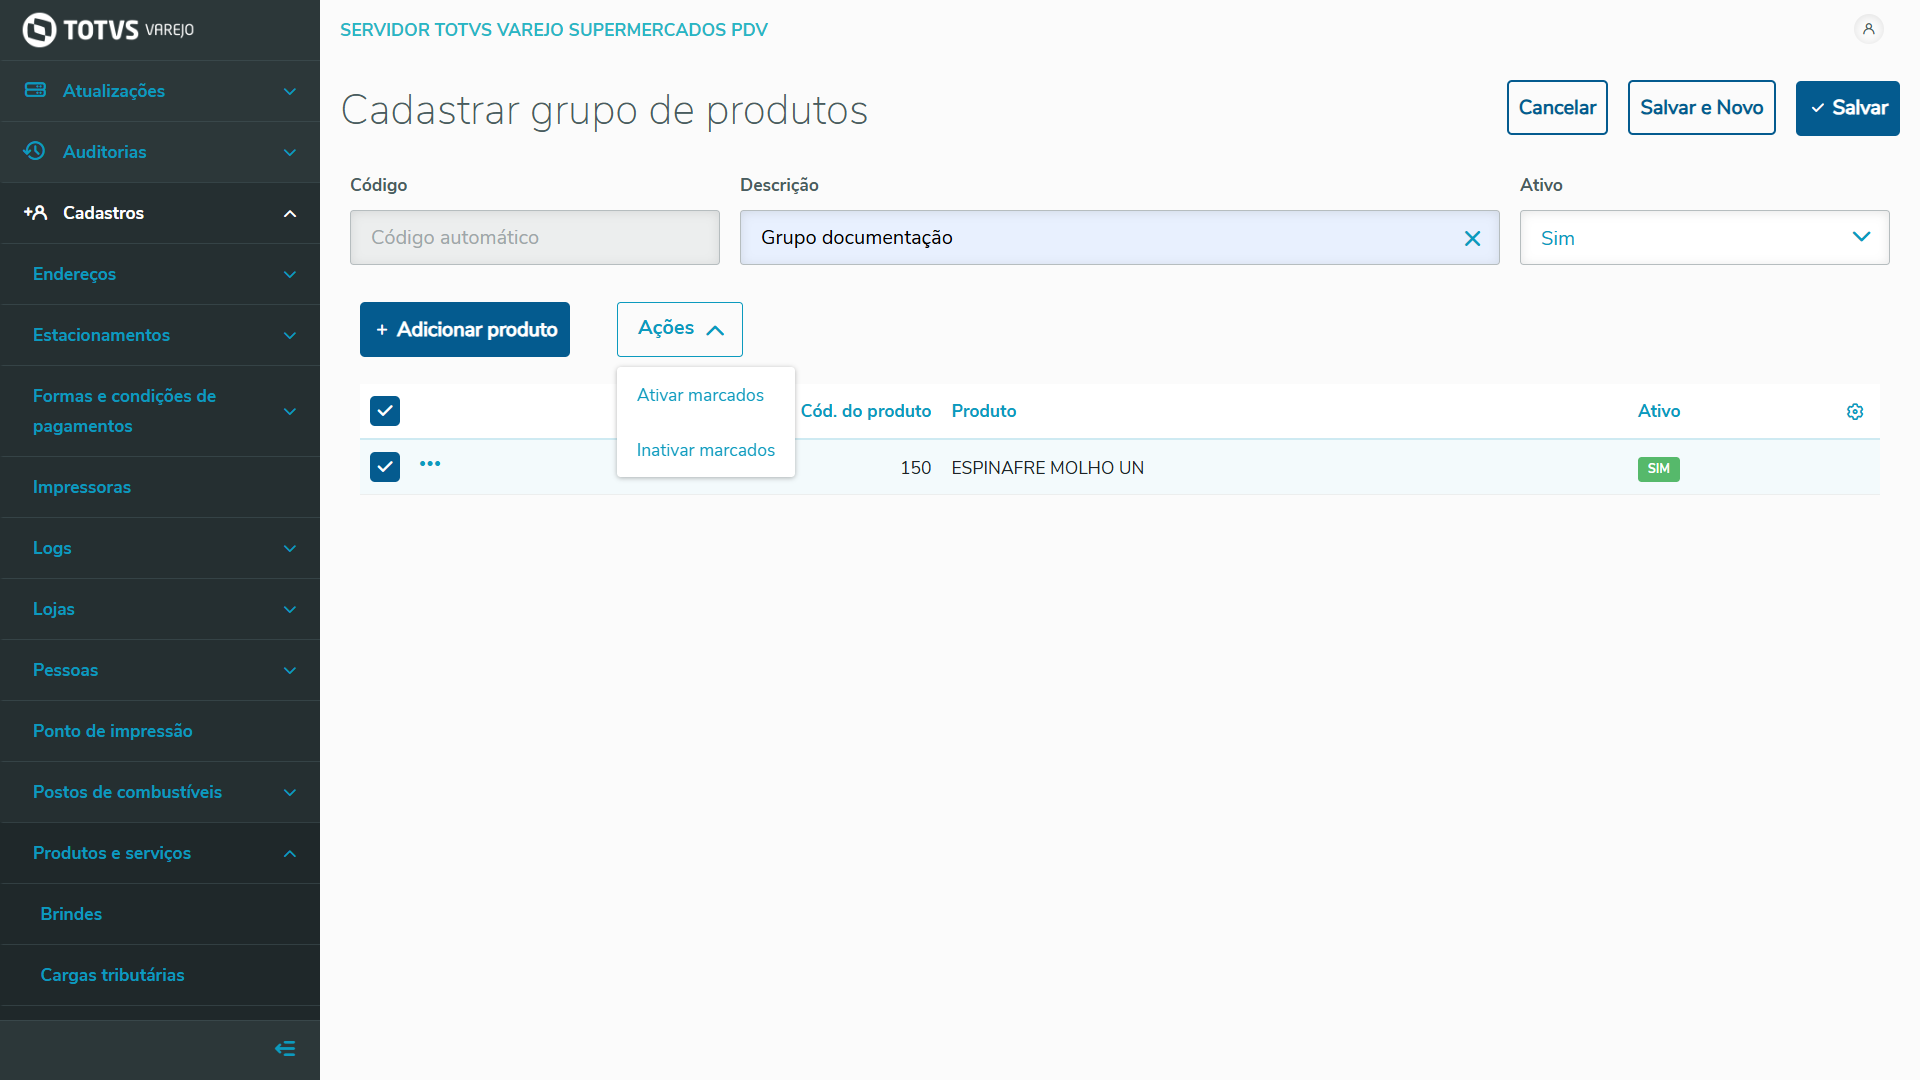Clear the Descrição field with X

coord(1472,238)
